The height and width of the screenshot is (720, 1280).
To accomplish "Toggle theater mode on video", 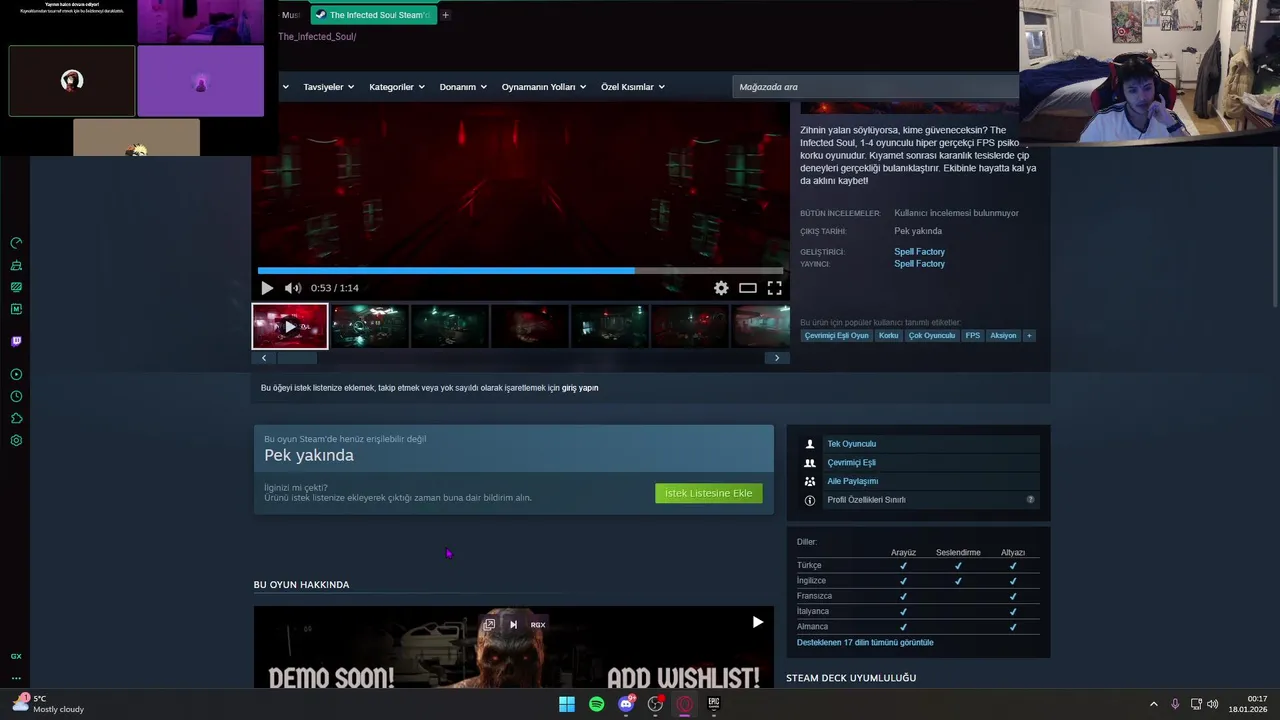I will [x=748, y=288].
